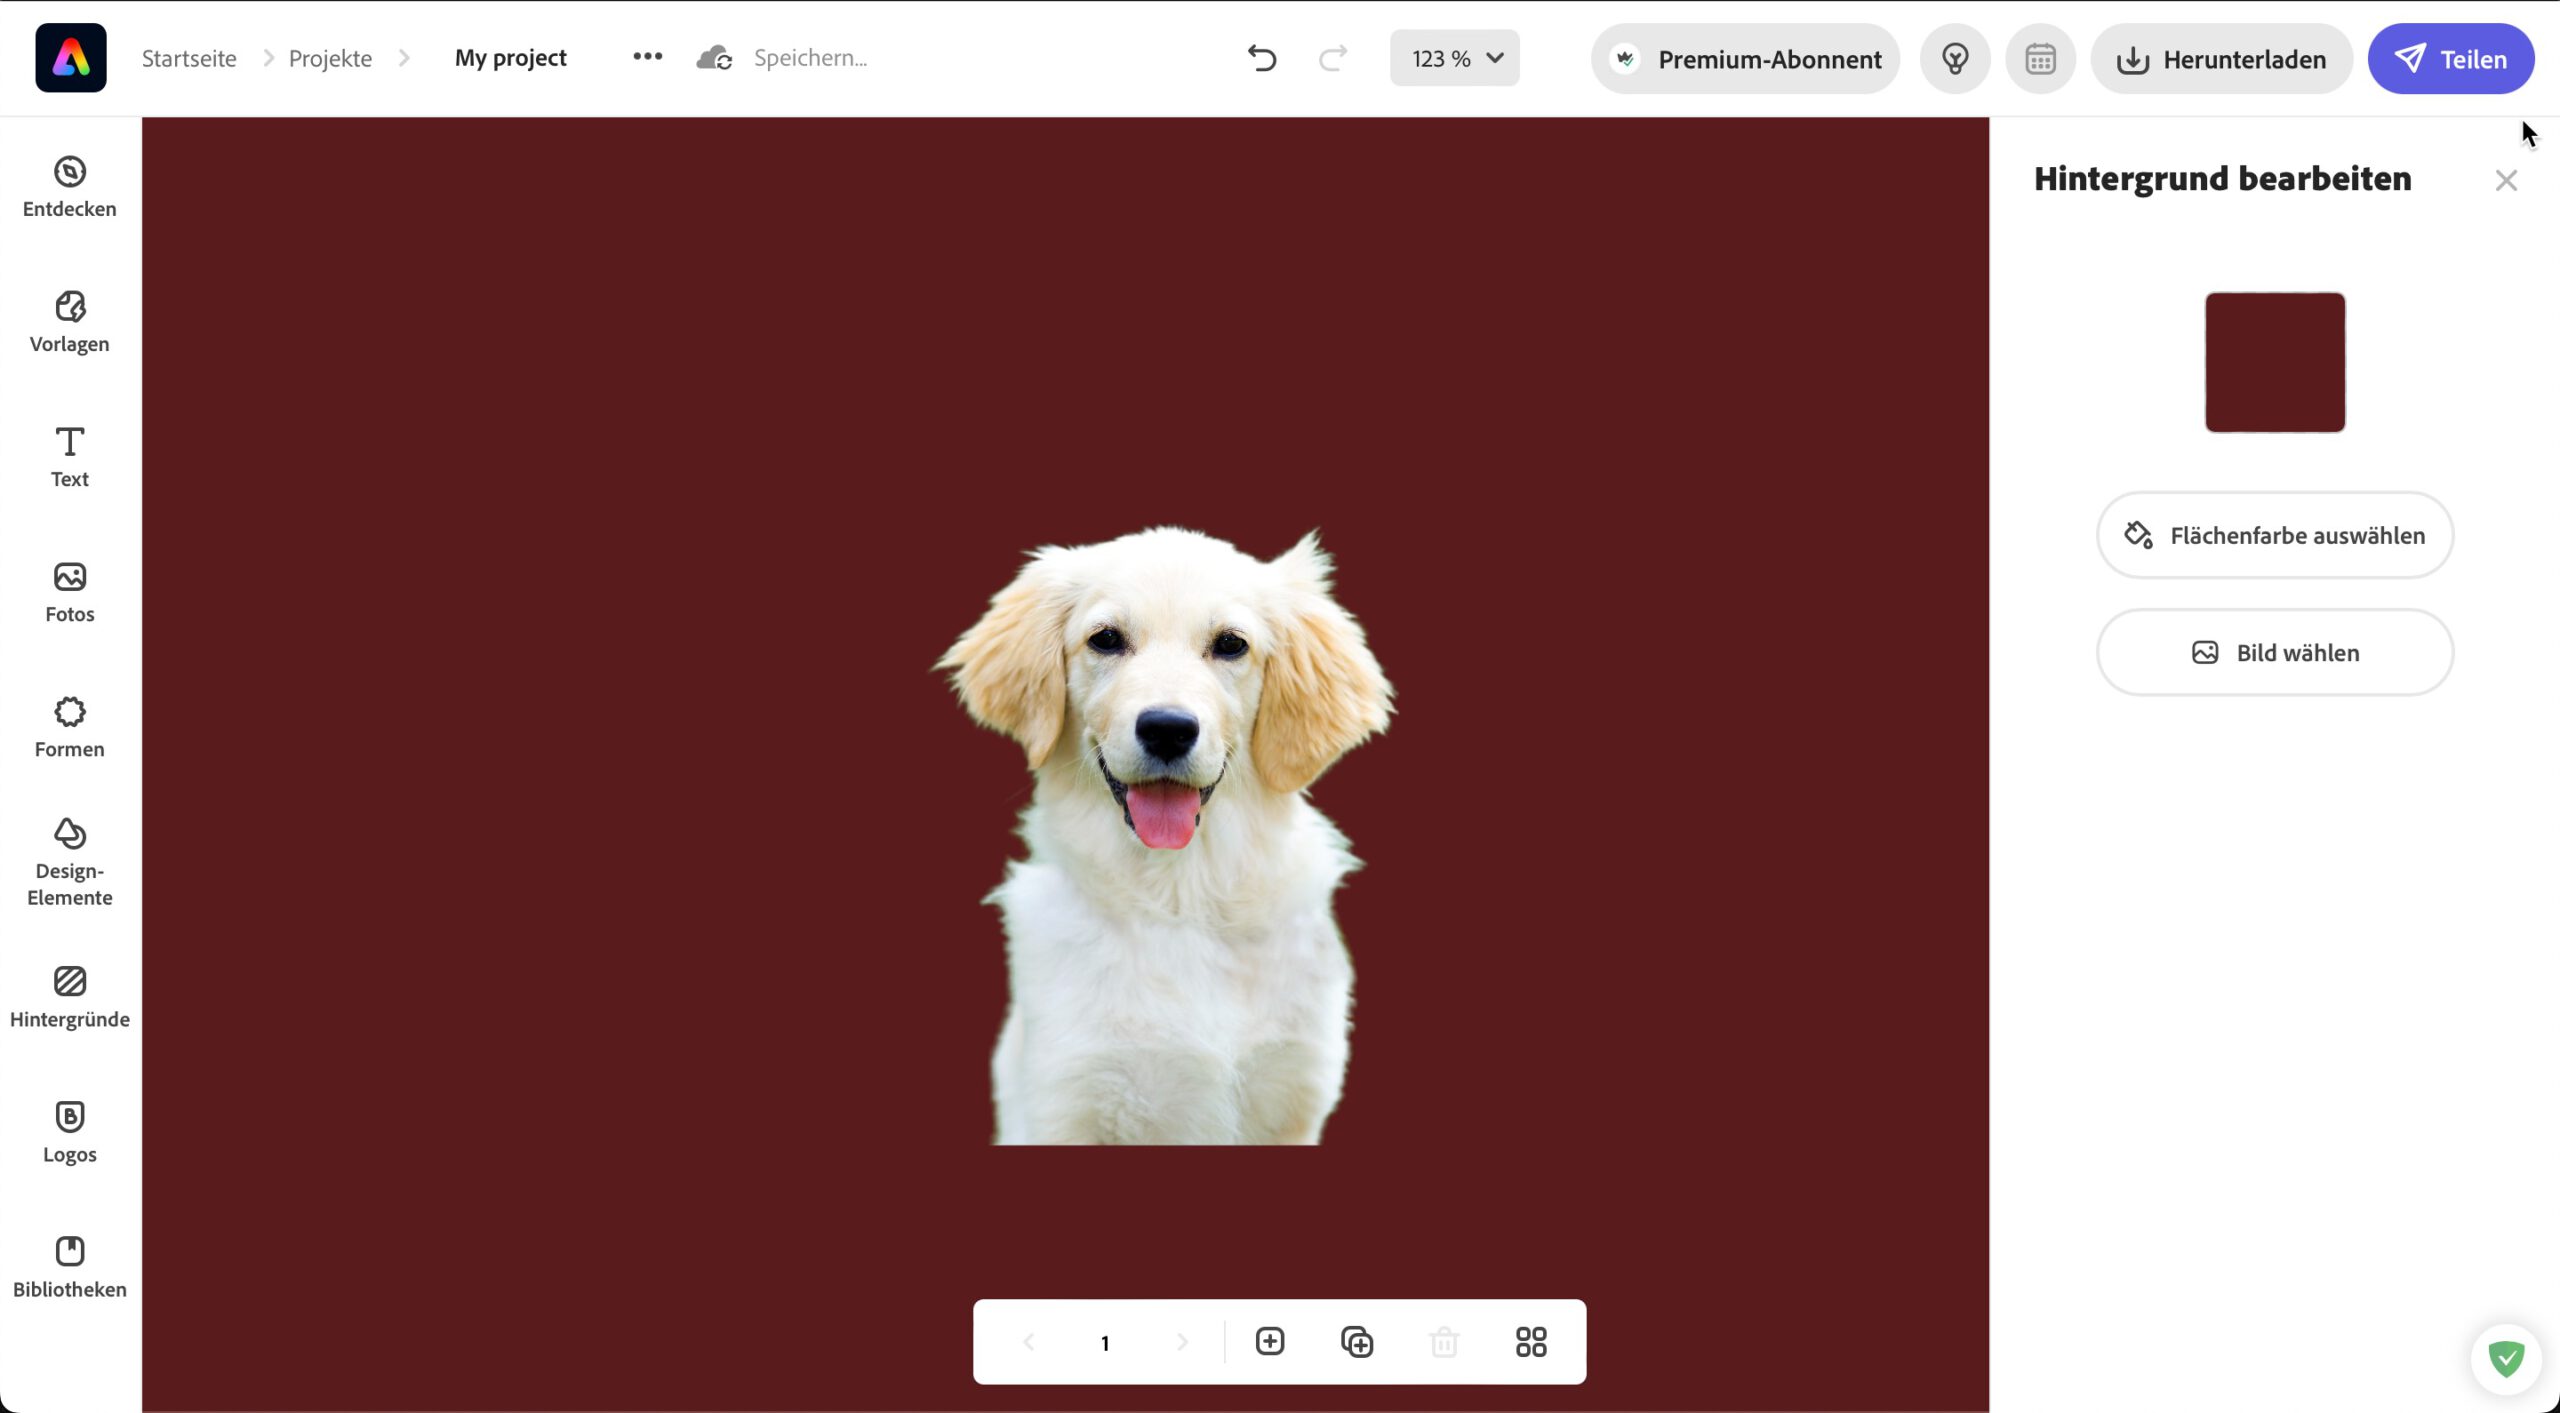Image resolution: width=2560 pixels, height=1413 pixels.
Task: Open the Fotos panel
Action: (69, 591)
